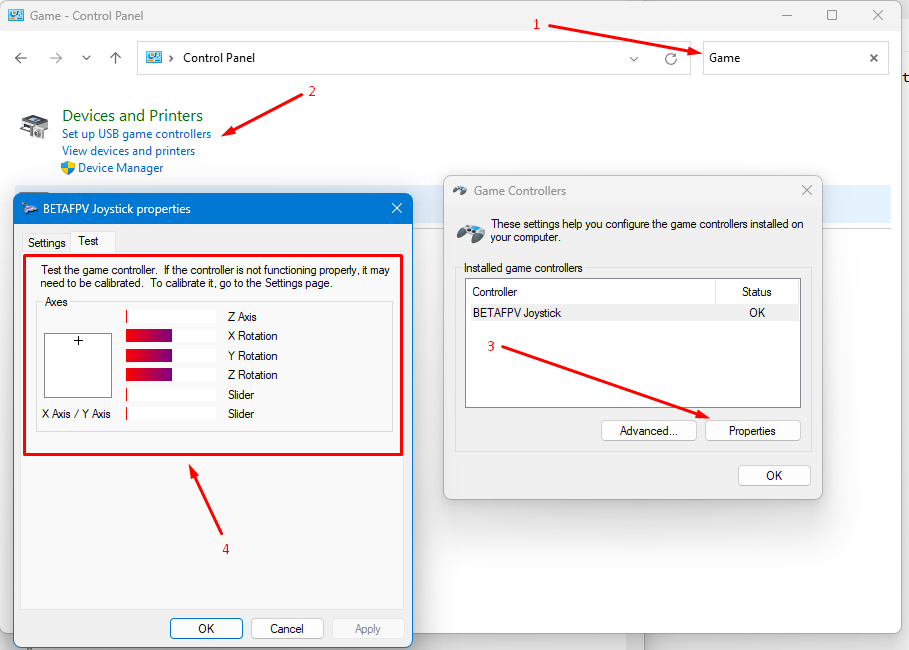Close the BETAFPV Joystick properties dialog
The width and height of the screenshot is (909, 650).
click(x=397, y=208)
